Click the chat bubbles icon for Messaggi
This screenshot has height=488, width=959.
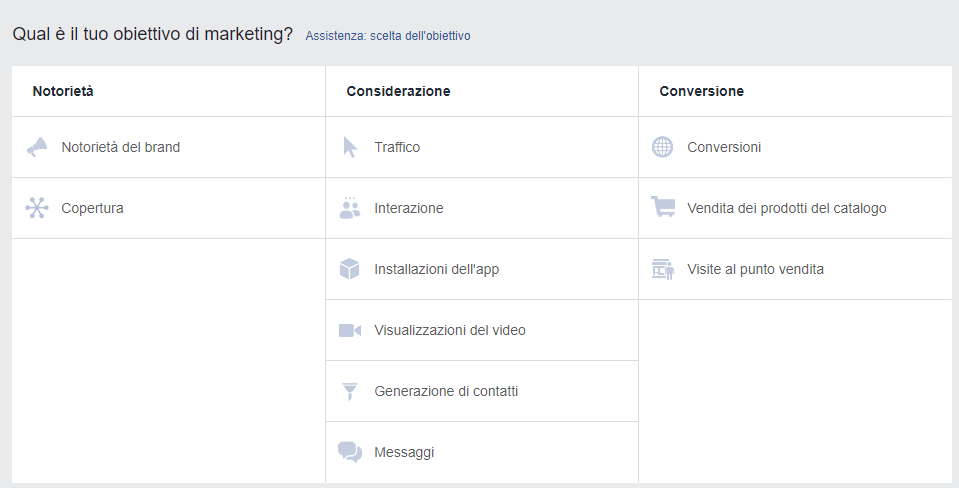coord(349,452)
